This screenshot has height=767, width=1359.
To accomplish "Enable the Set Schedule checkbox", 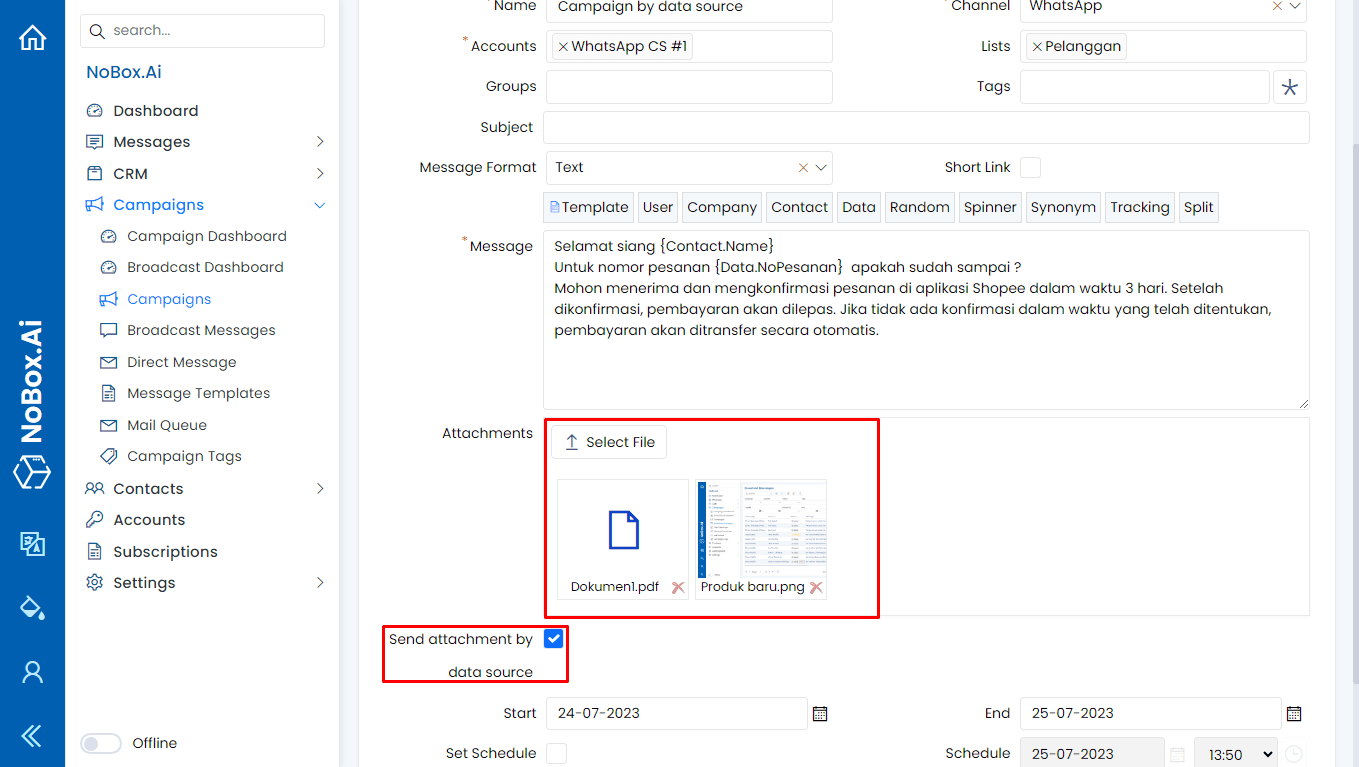I will pos(556,753).
